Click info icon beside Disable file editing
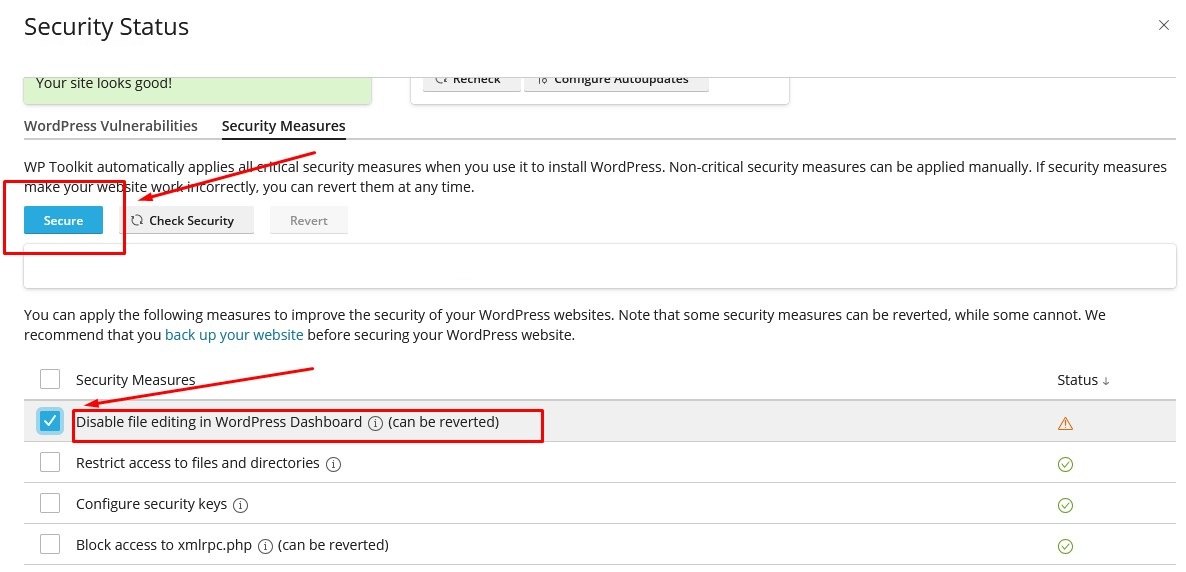 coord(375,423)
